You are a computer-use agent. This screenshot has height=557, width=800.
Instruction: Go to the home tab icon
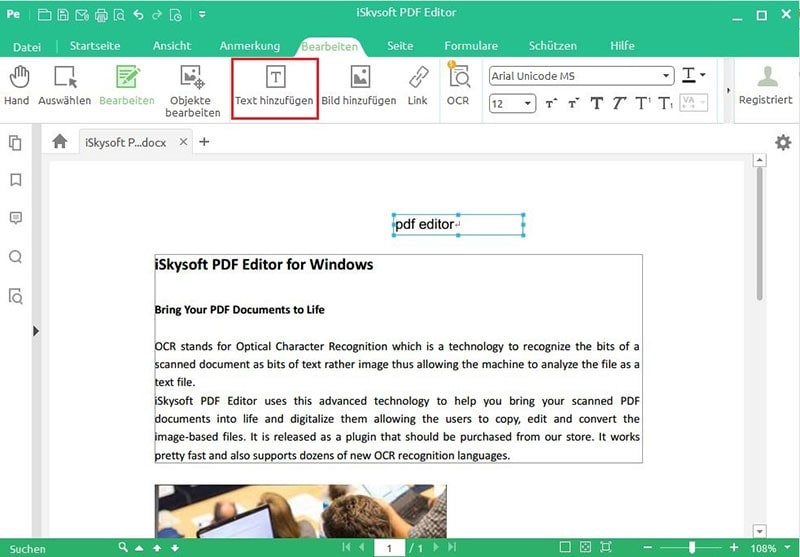click(x=60, y=141)
